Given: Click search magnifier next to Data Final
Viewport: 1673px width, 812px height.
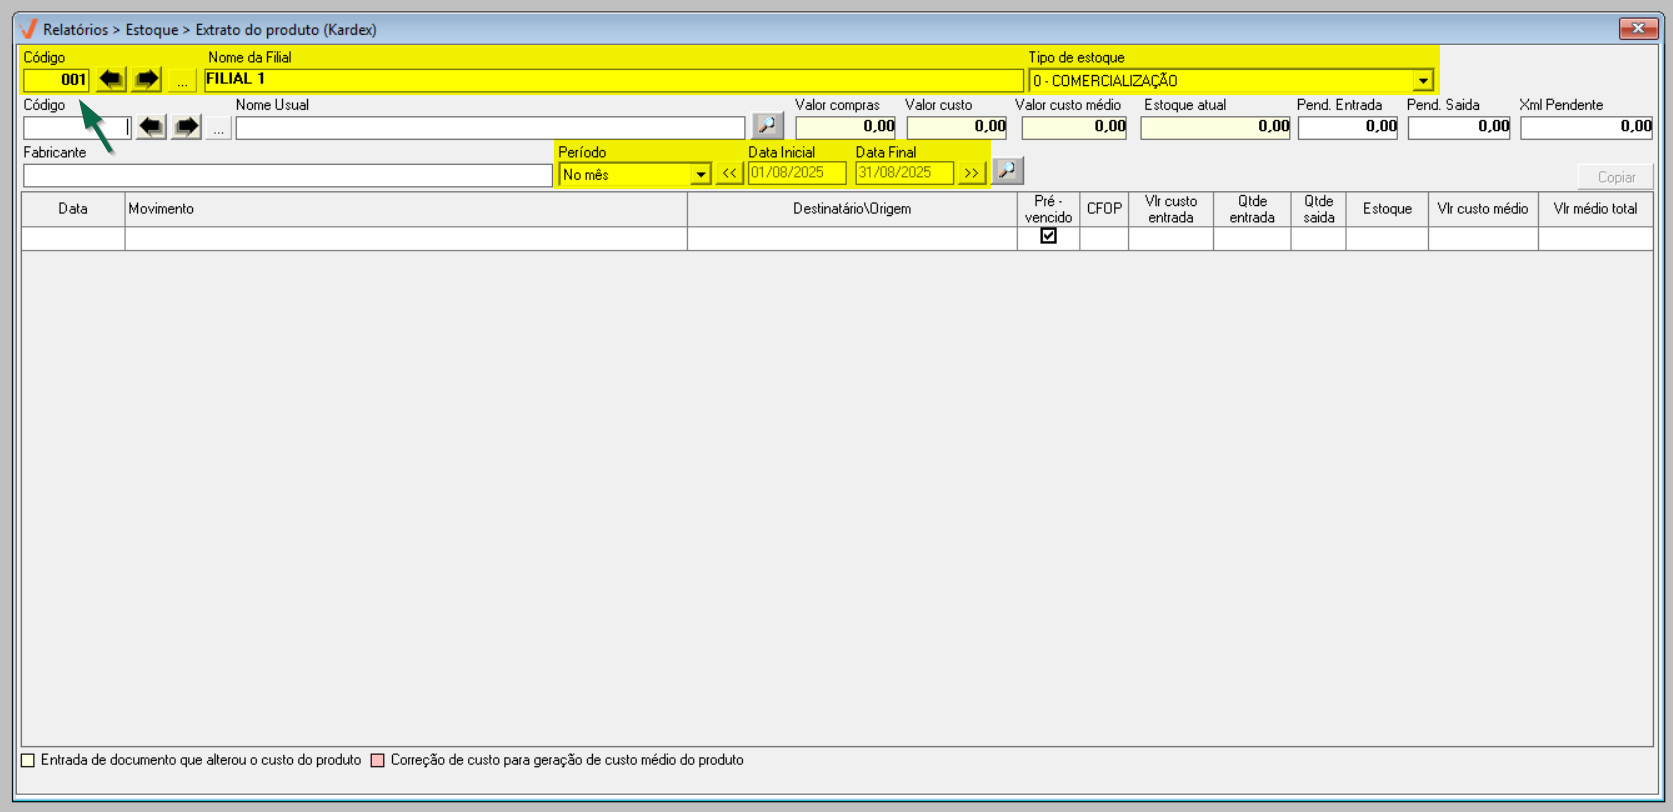Looking at the screenshot, I should (1007, 171).
